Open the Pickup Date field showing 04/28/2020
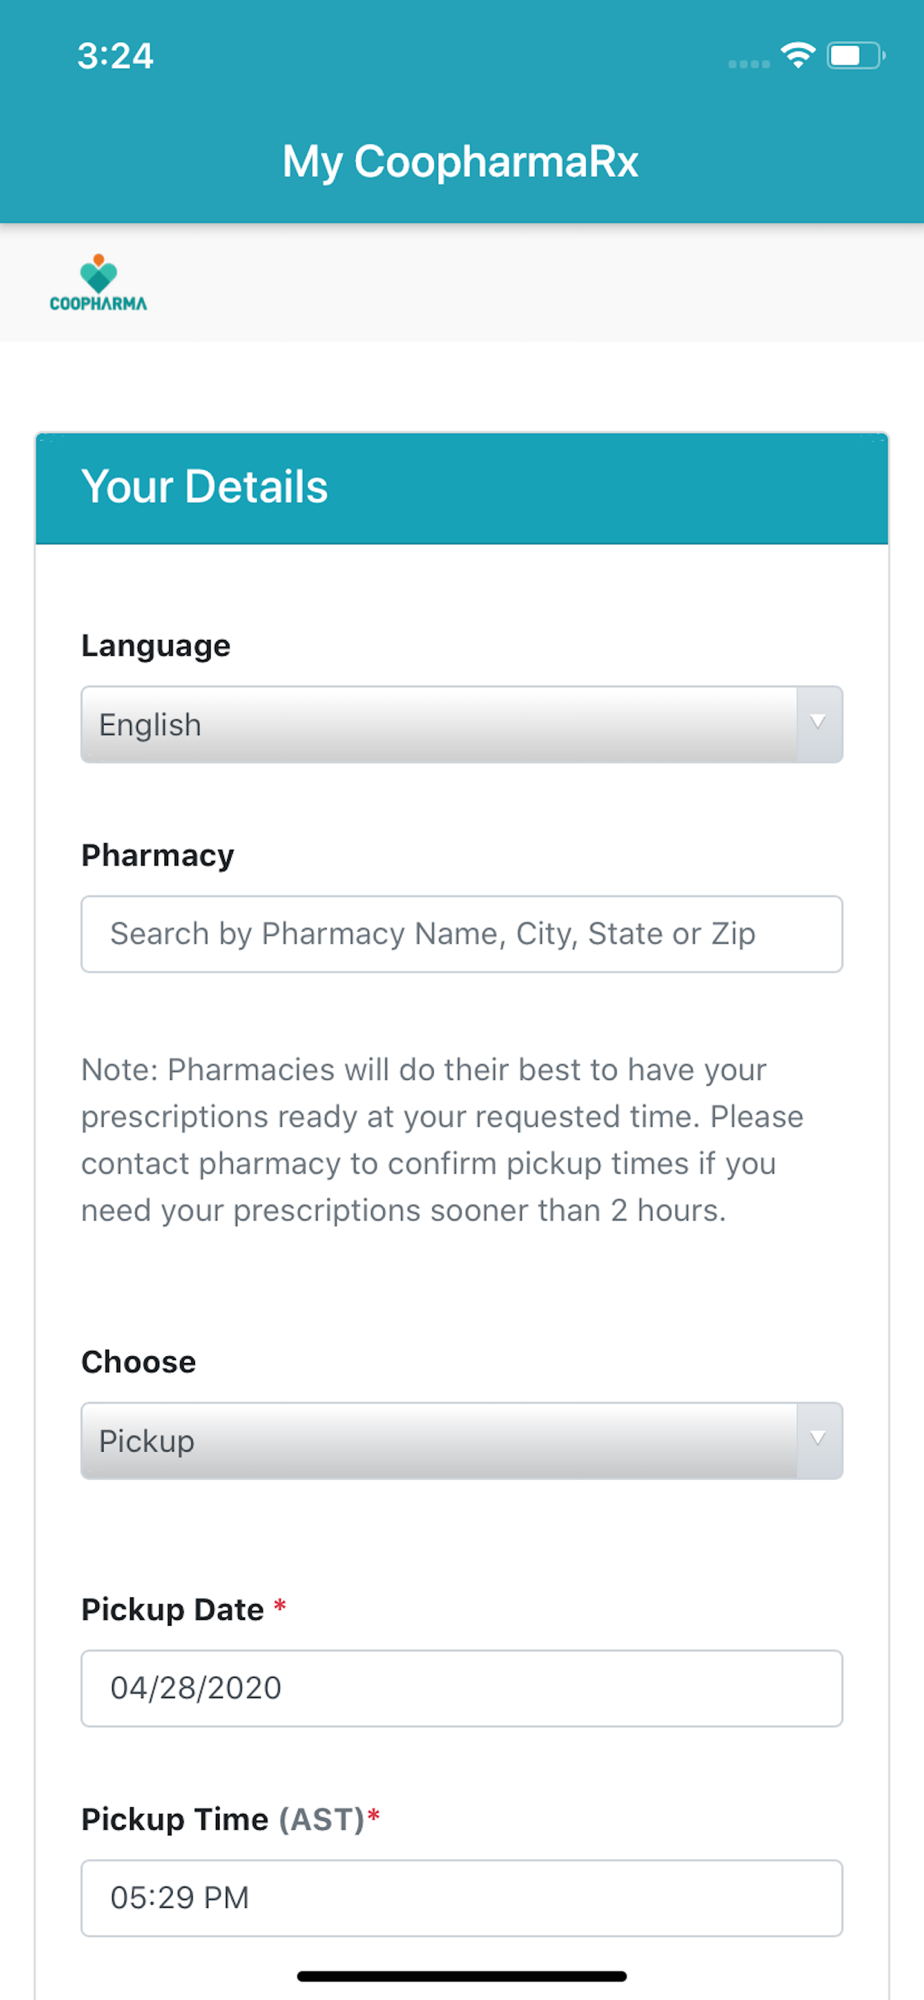Viewport: 924px width, 2000px height. 461,1688
